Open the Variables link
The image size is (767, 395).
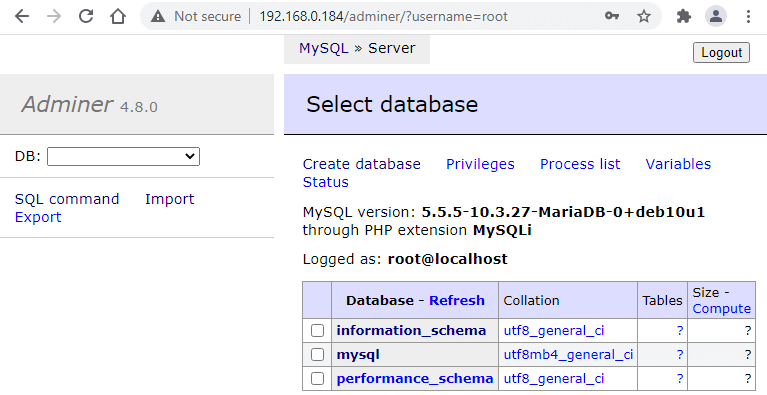click(x=678, y=164)
